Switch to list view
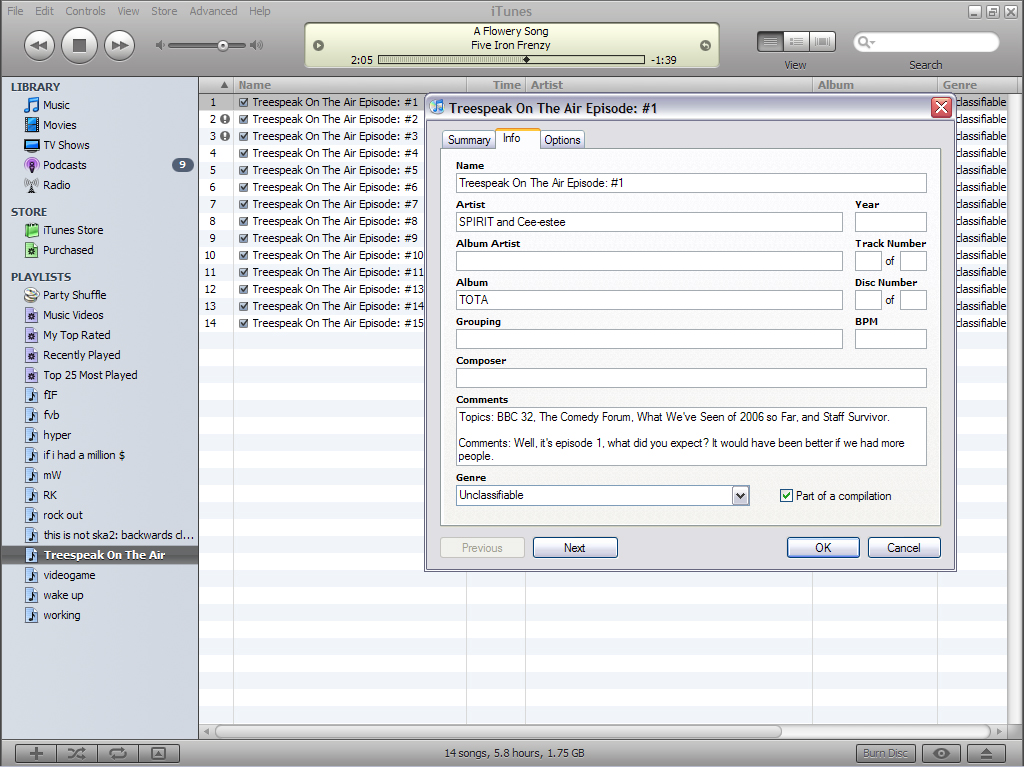This screenshot has width=1024, height=768. tap(770, 42)
